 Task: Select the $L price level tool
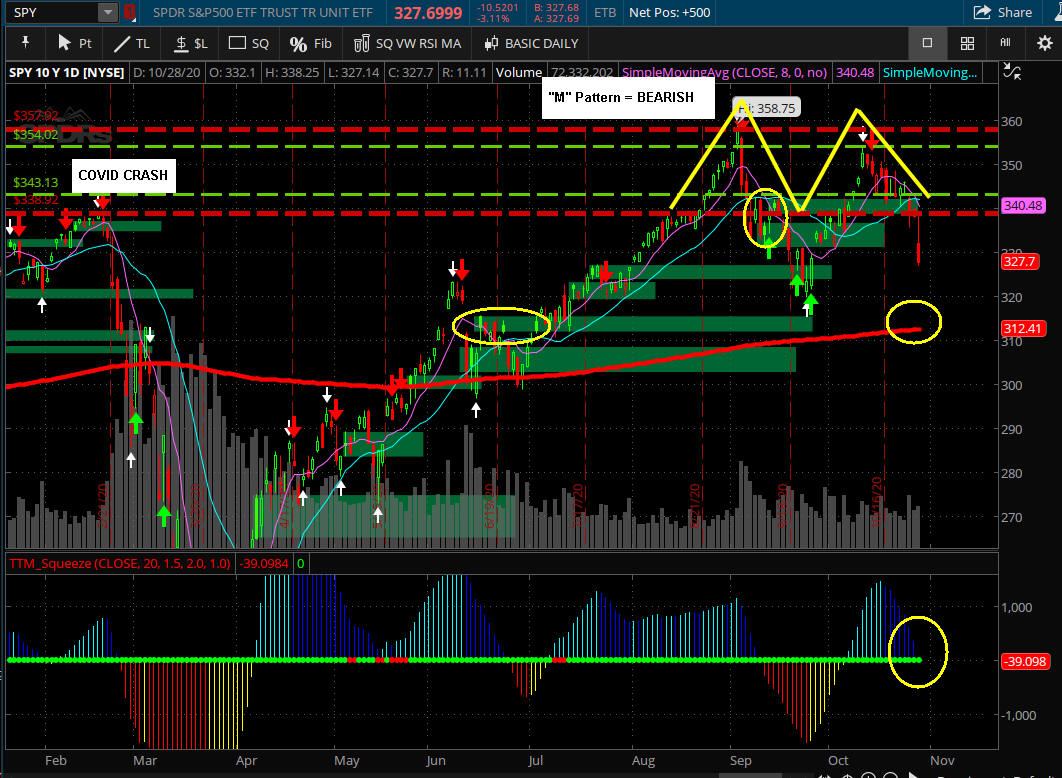(x=191, y=43)
